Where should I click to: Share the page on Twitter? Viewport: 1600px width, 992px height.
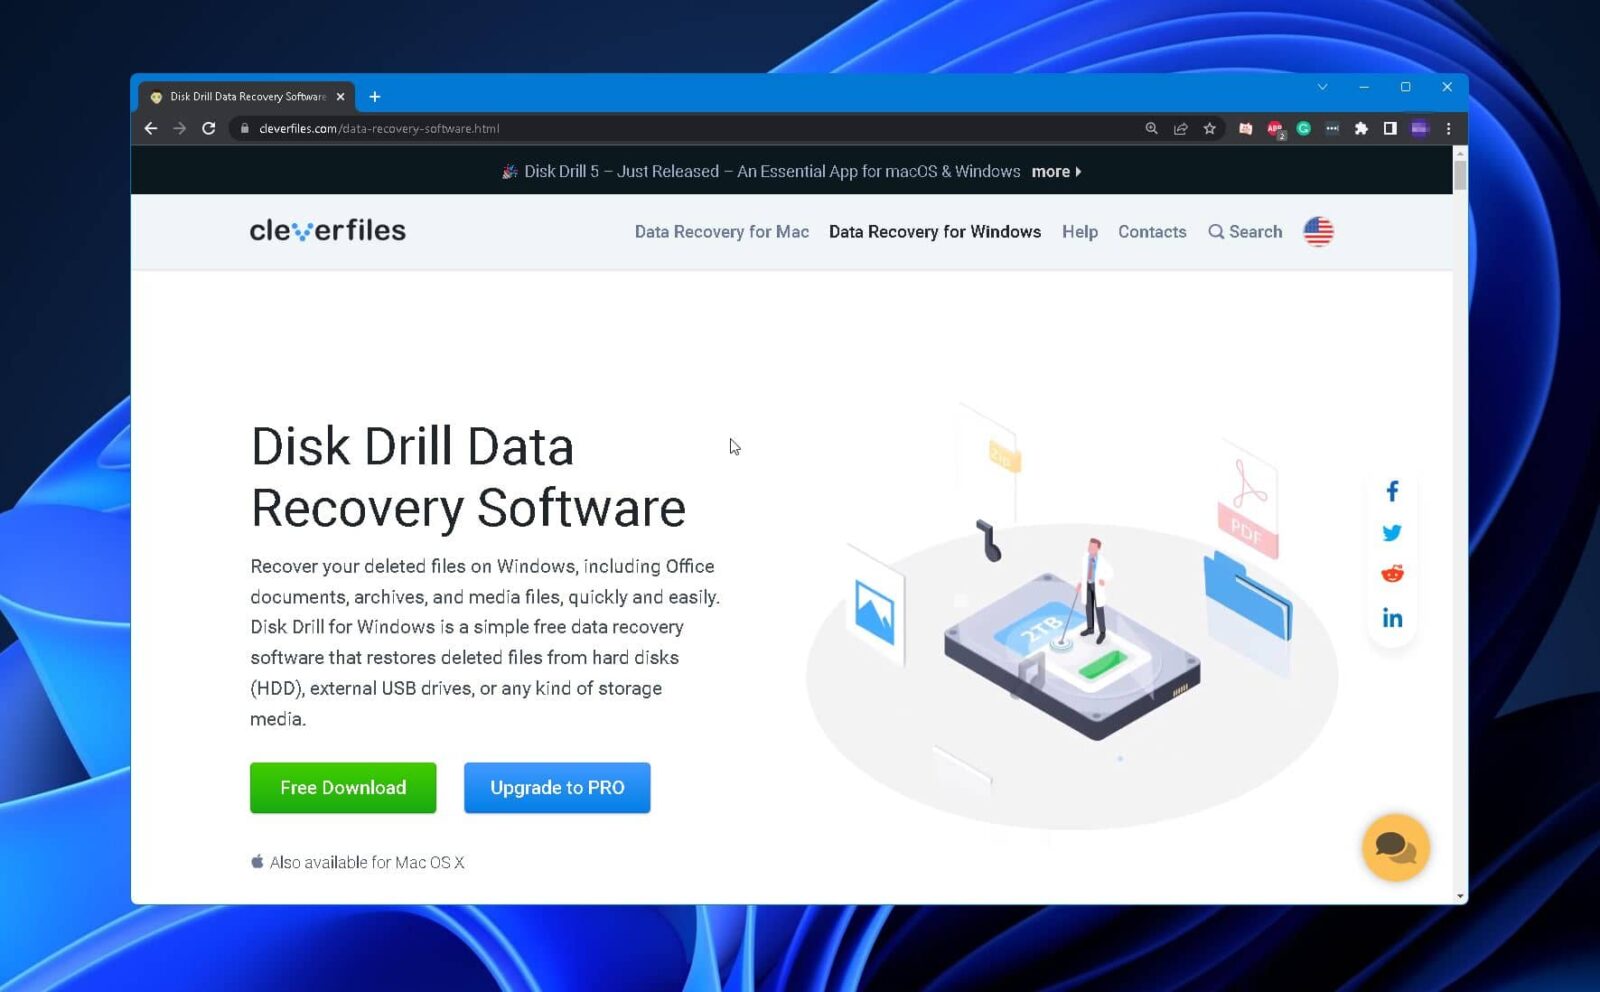point(1392,532)
